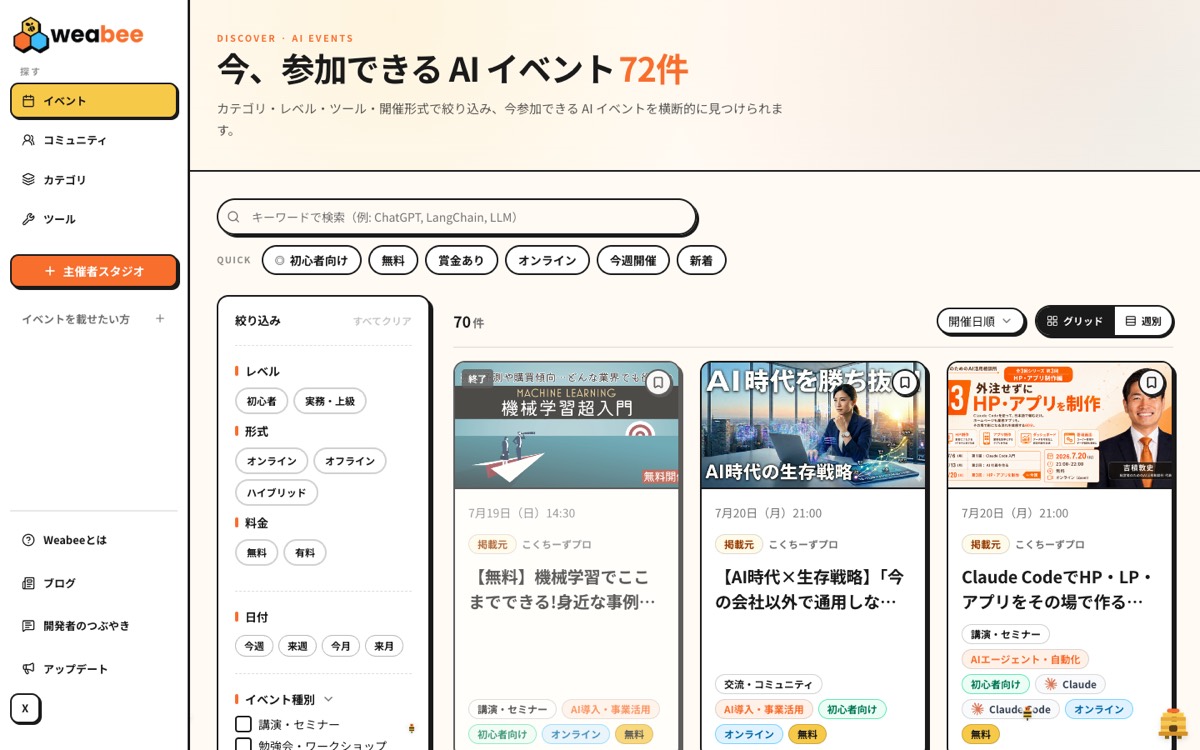Image resolution: width=1200 pixels, height=750 pixels.
Task: Toggle the quick filter 無料 chip
Action: (393, 260)
